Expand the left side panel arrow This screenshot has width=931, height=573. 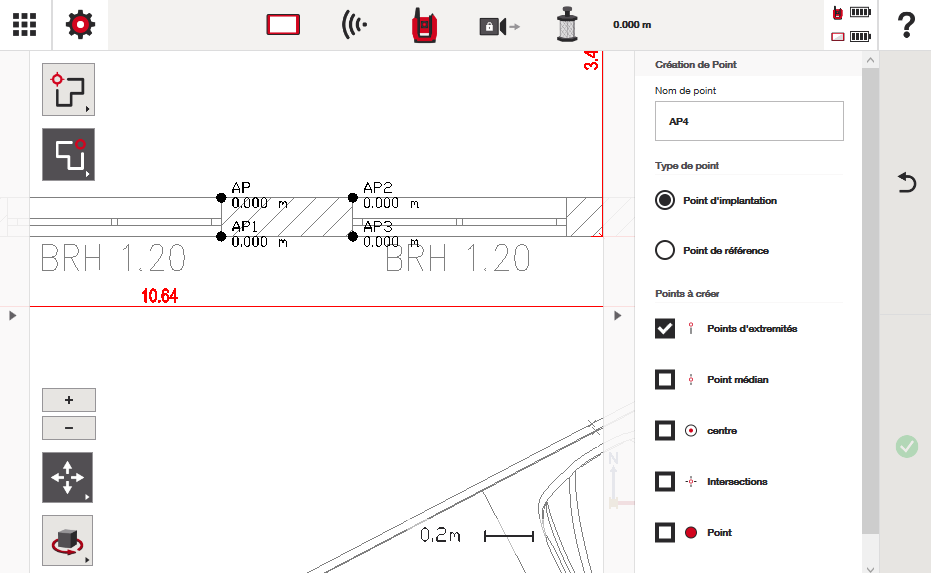pyautogui.click(x=13, y=316)
